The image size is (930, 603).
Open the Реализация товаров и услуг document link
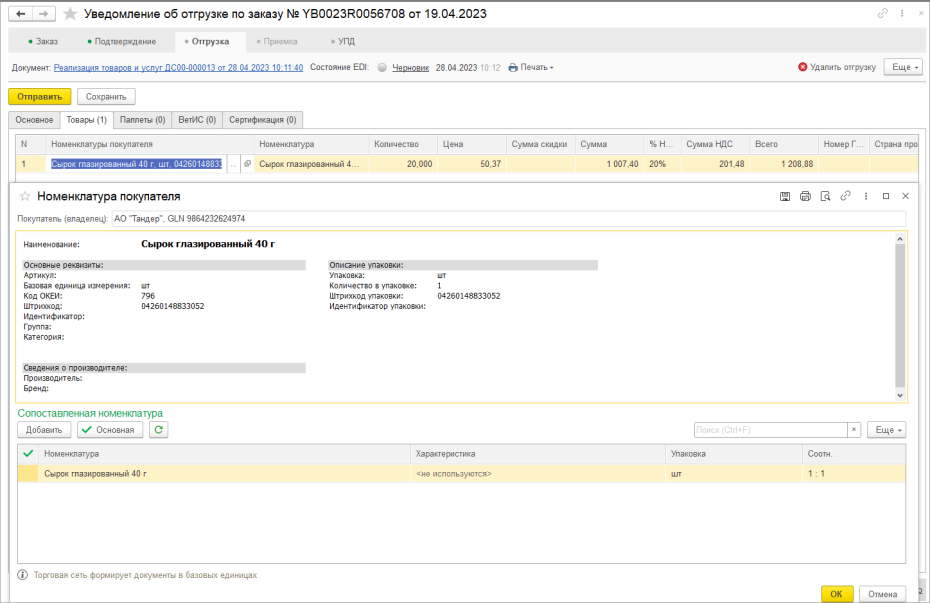pyautogui.click(x=179, y=68)
